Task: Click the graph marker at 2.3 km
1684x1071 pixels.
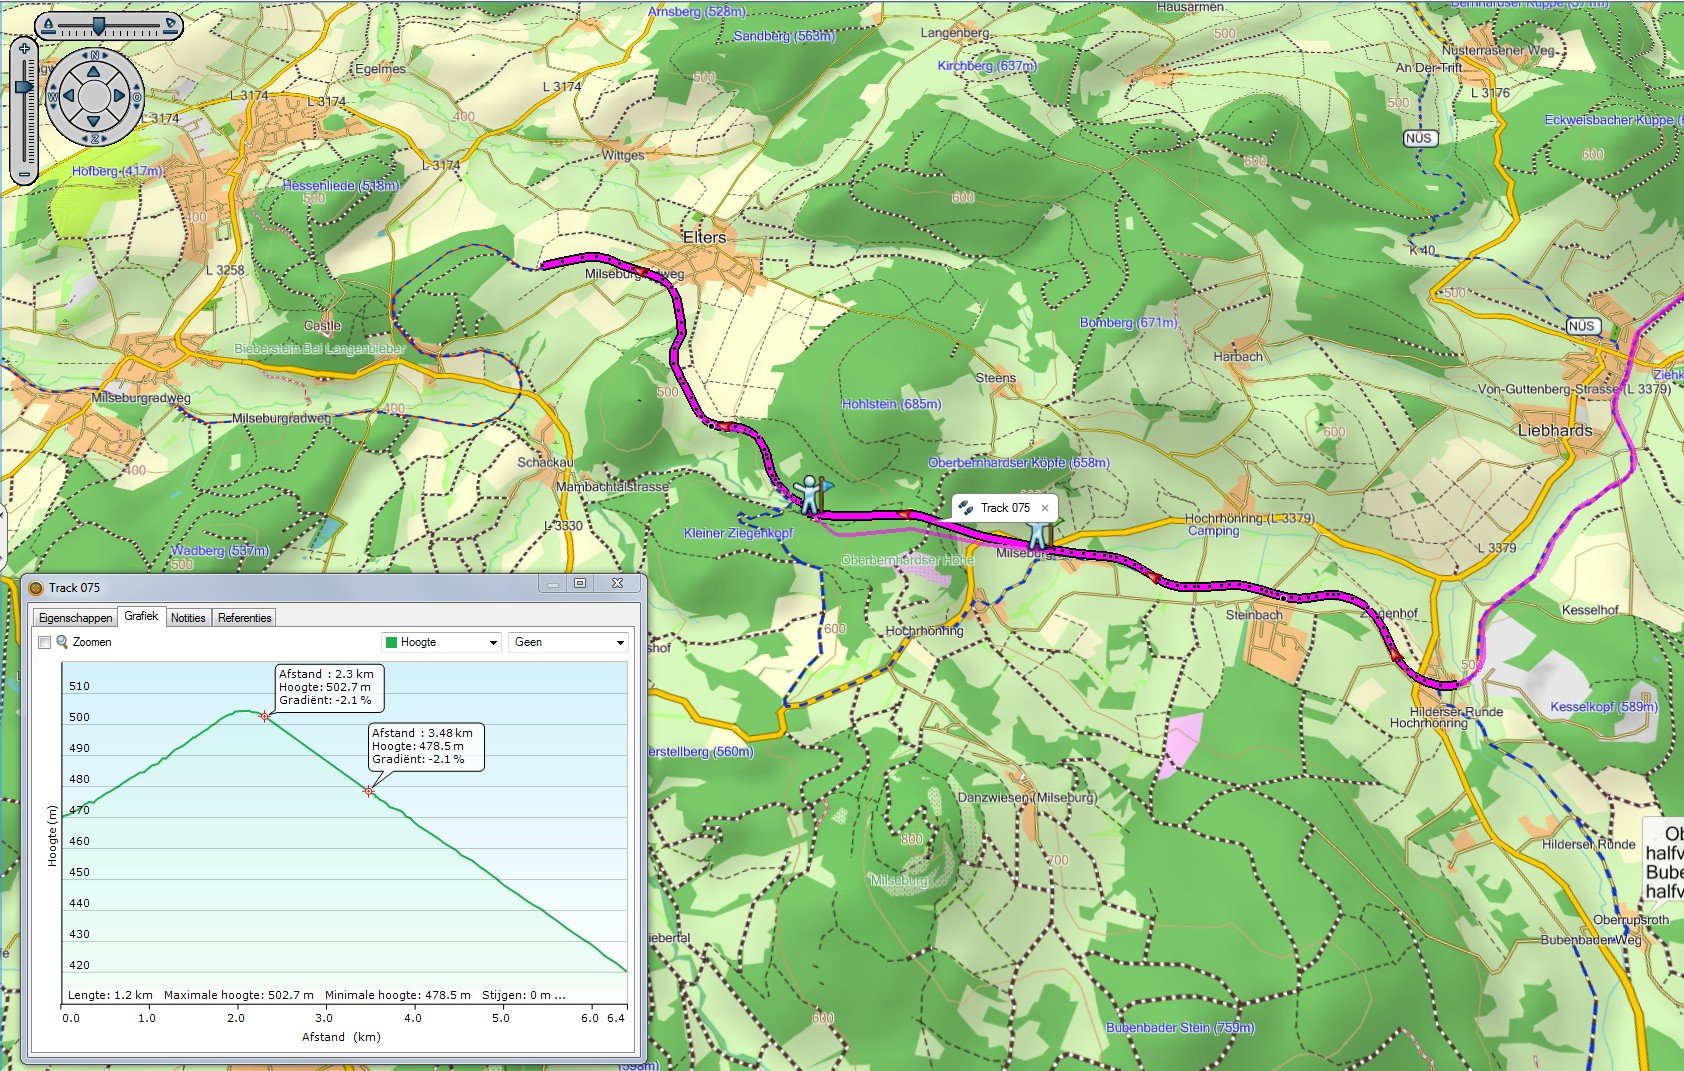Action: tap(265, 716)
